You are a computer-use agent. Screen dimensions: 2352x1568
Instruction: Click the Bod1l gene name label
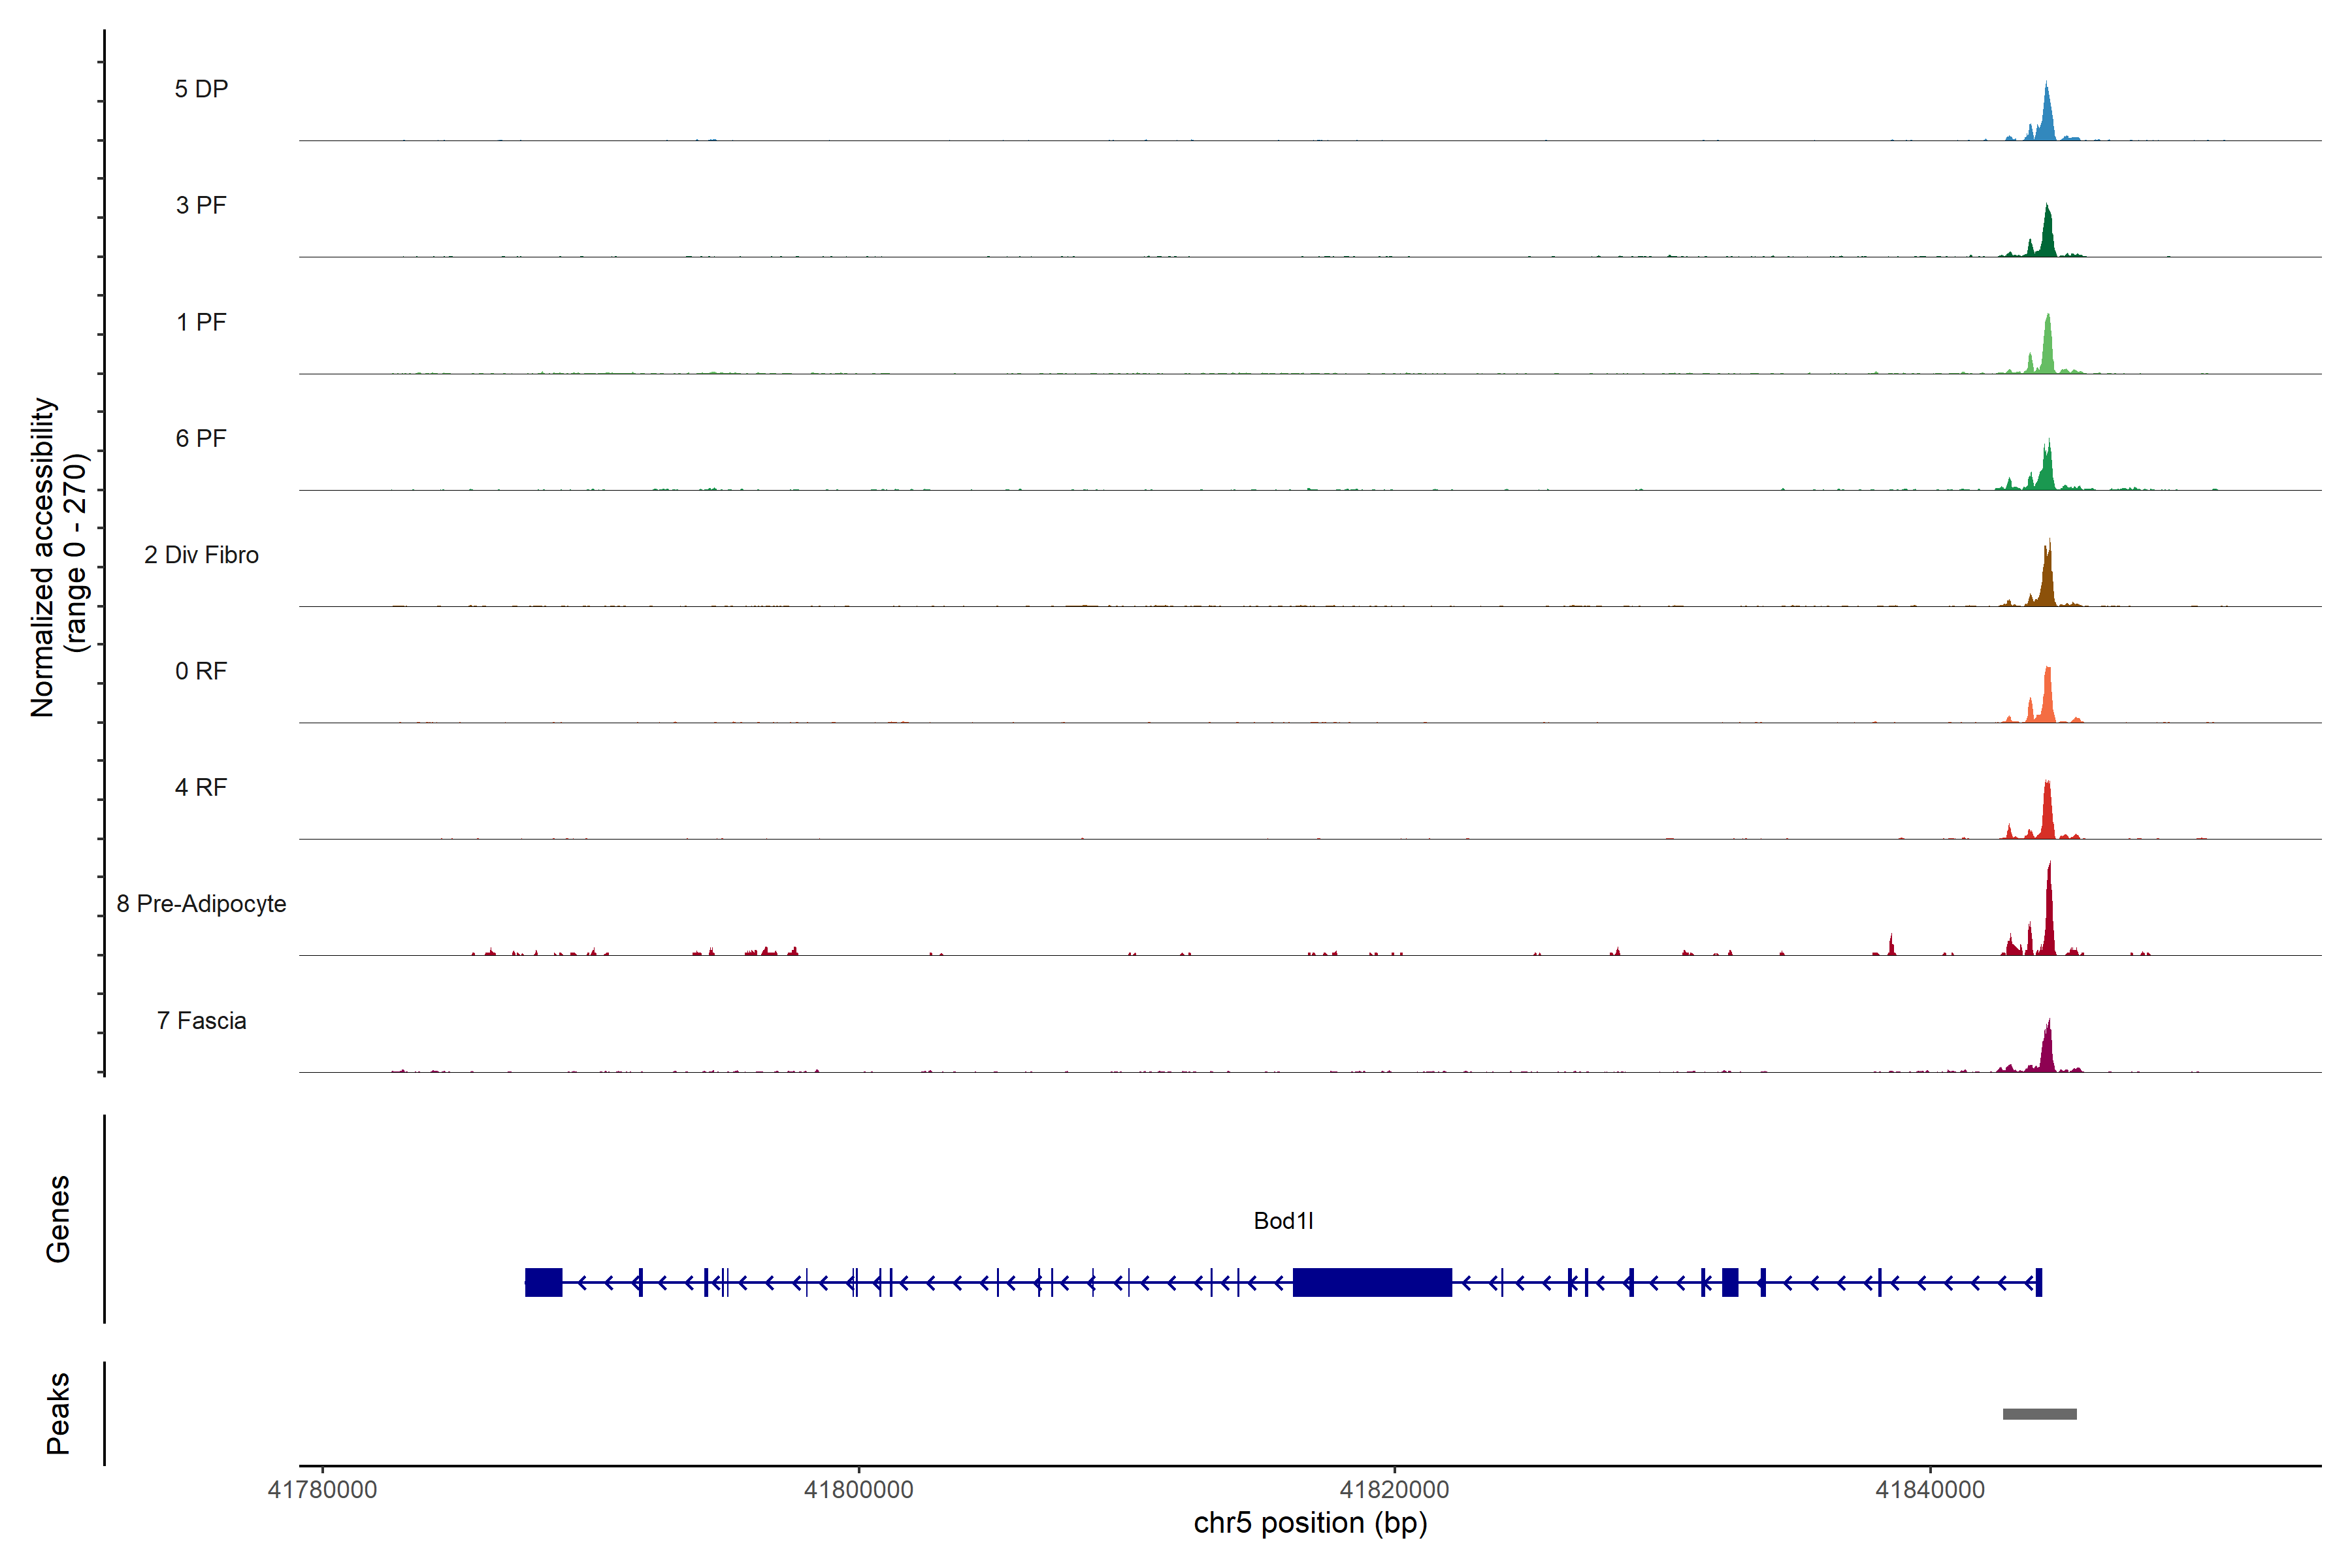click(x=1283, y=1221)
